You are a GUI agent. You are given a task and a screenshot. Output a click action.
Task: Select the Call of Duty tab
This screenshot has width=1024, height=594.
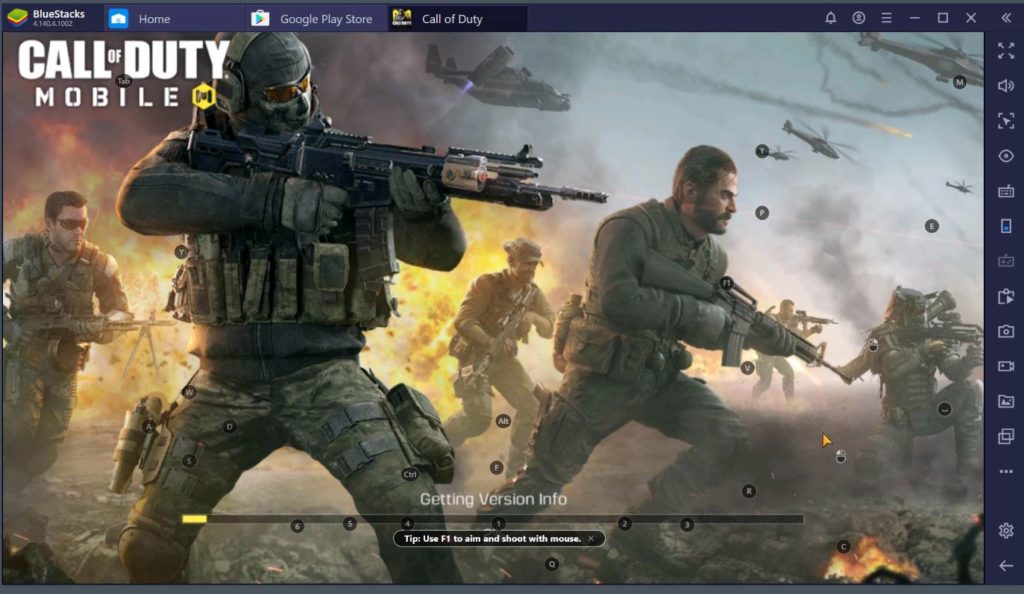457,18
